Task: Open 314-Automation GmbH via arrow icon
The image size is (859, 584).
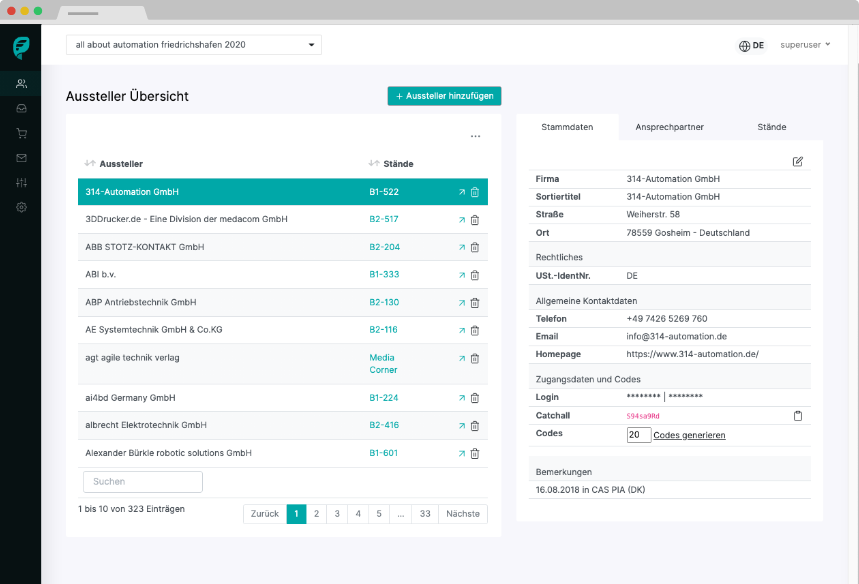Action: coord(462,192)
